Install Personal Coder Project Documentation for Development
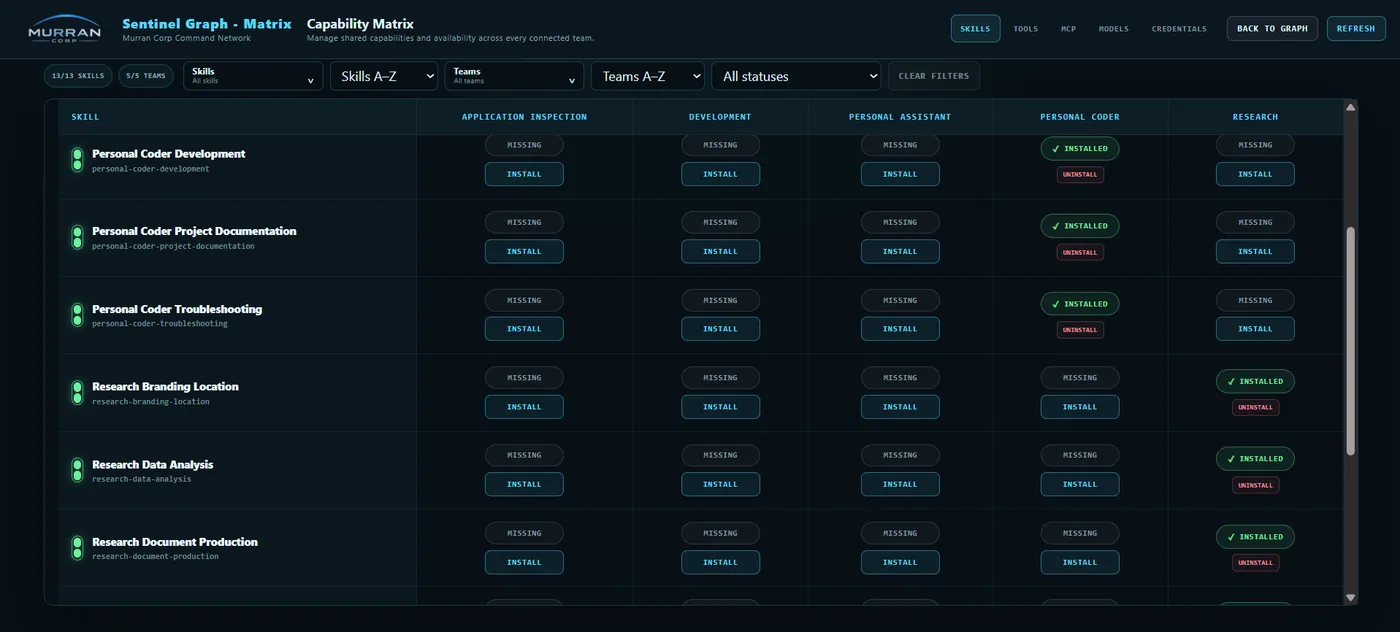Image resolution: width=1400 pixels, height=632 pixels. coord(720,251)
